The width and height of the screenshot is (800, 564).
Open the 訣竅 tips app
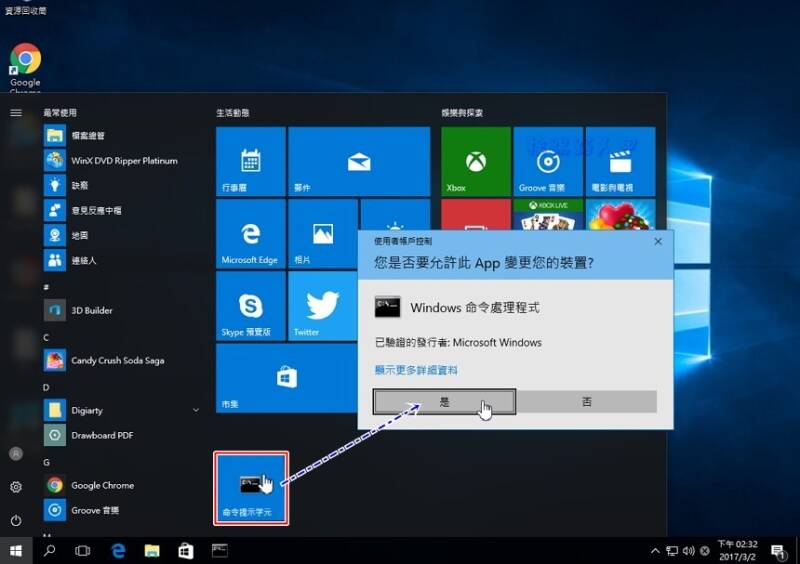[x=122, y=185]
